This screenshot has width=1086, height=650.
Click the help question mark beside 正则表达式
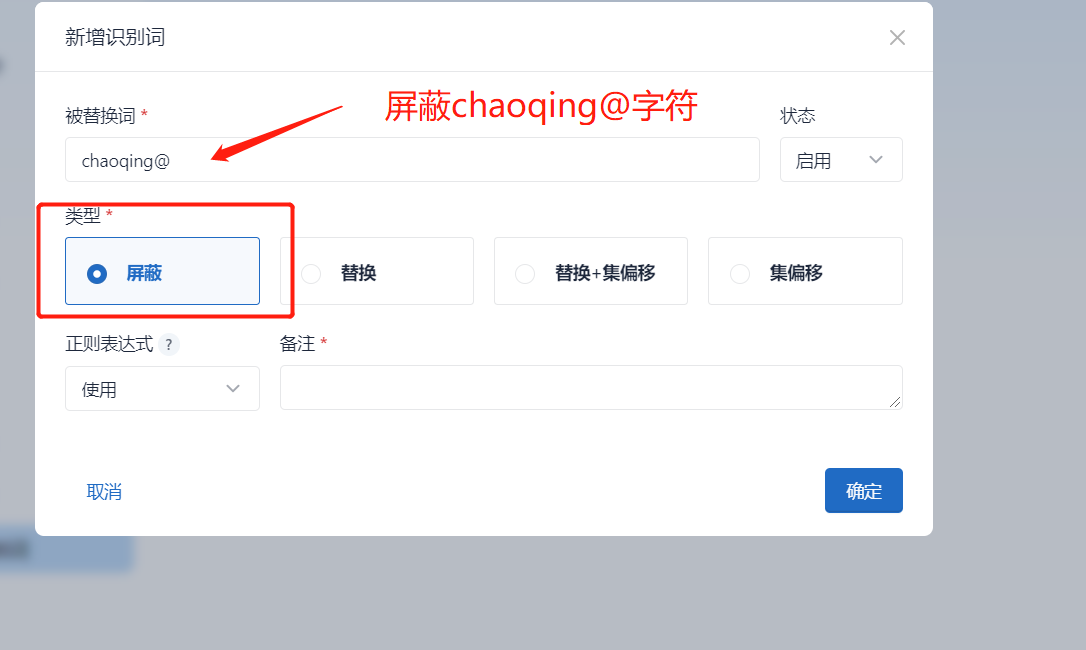[169, 344]
